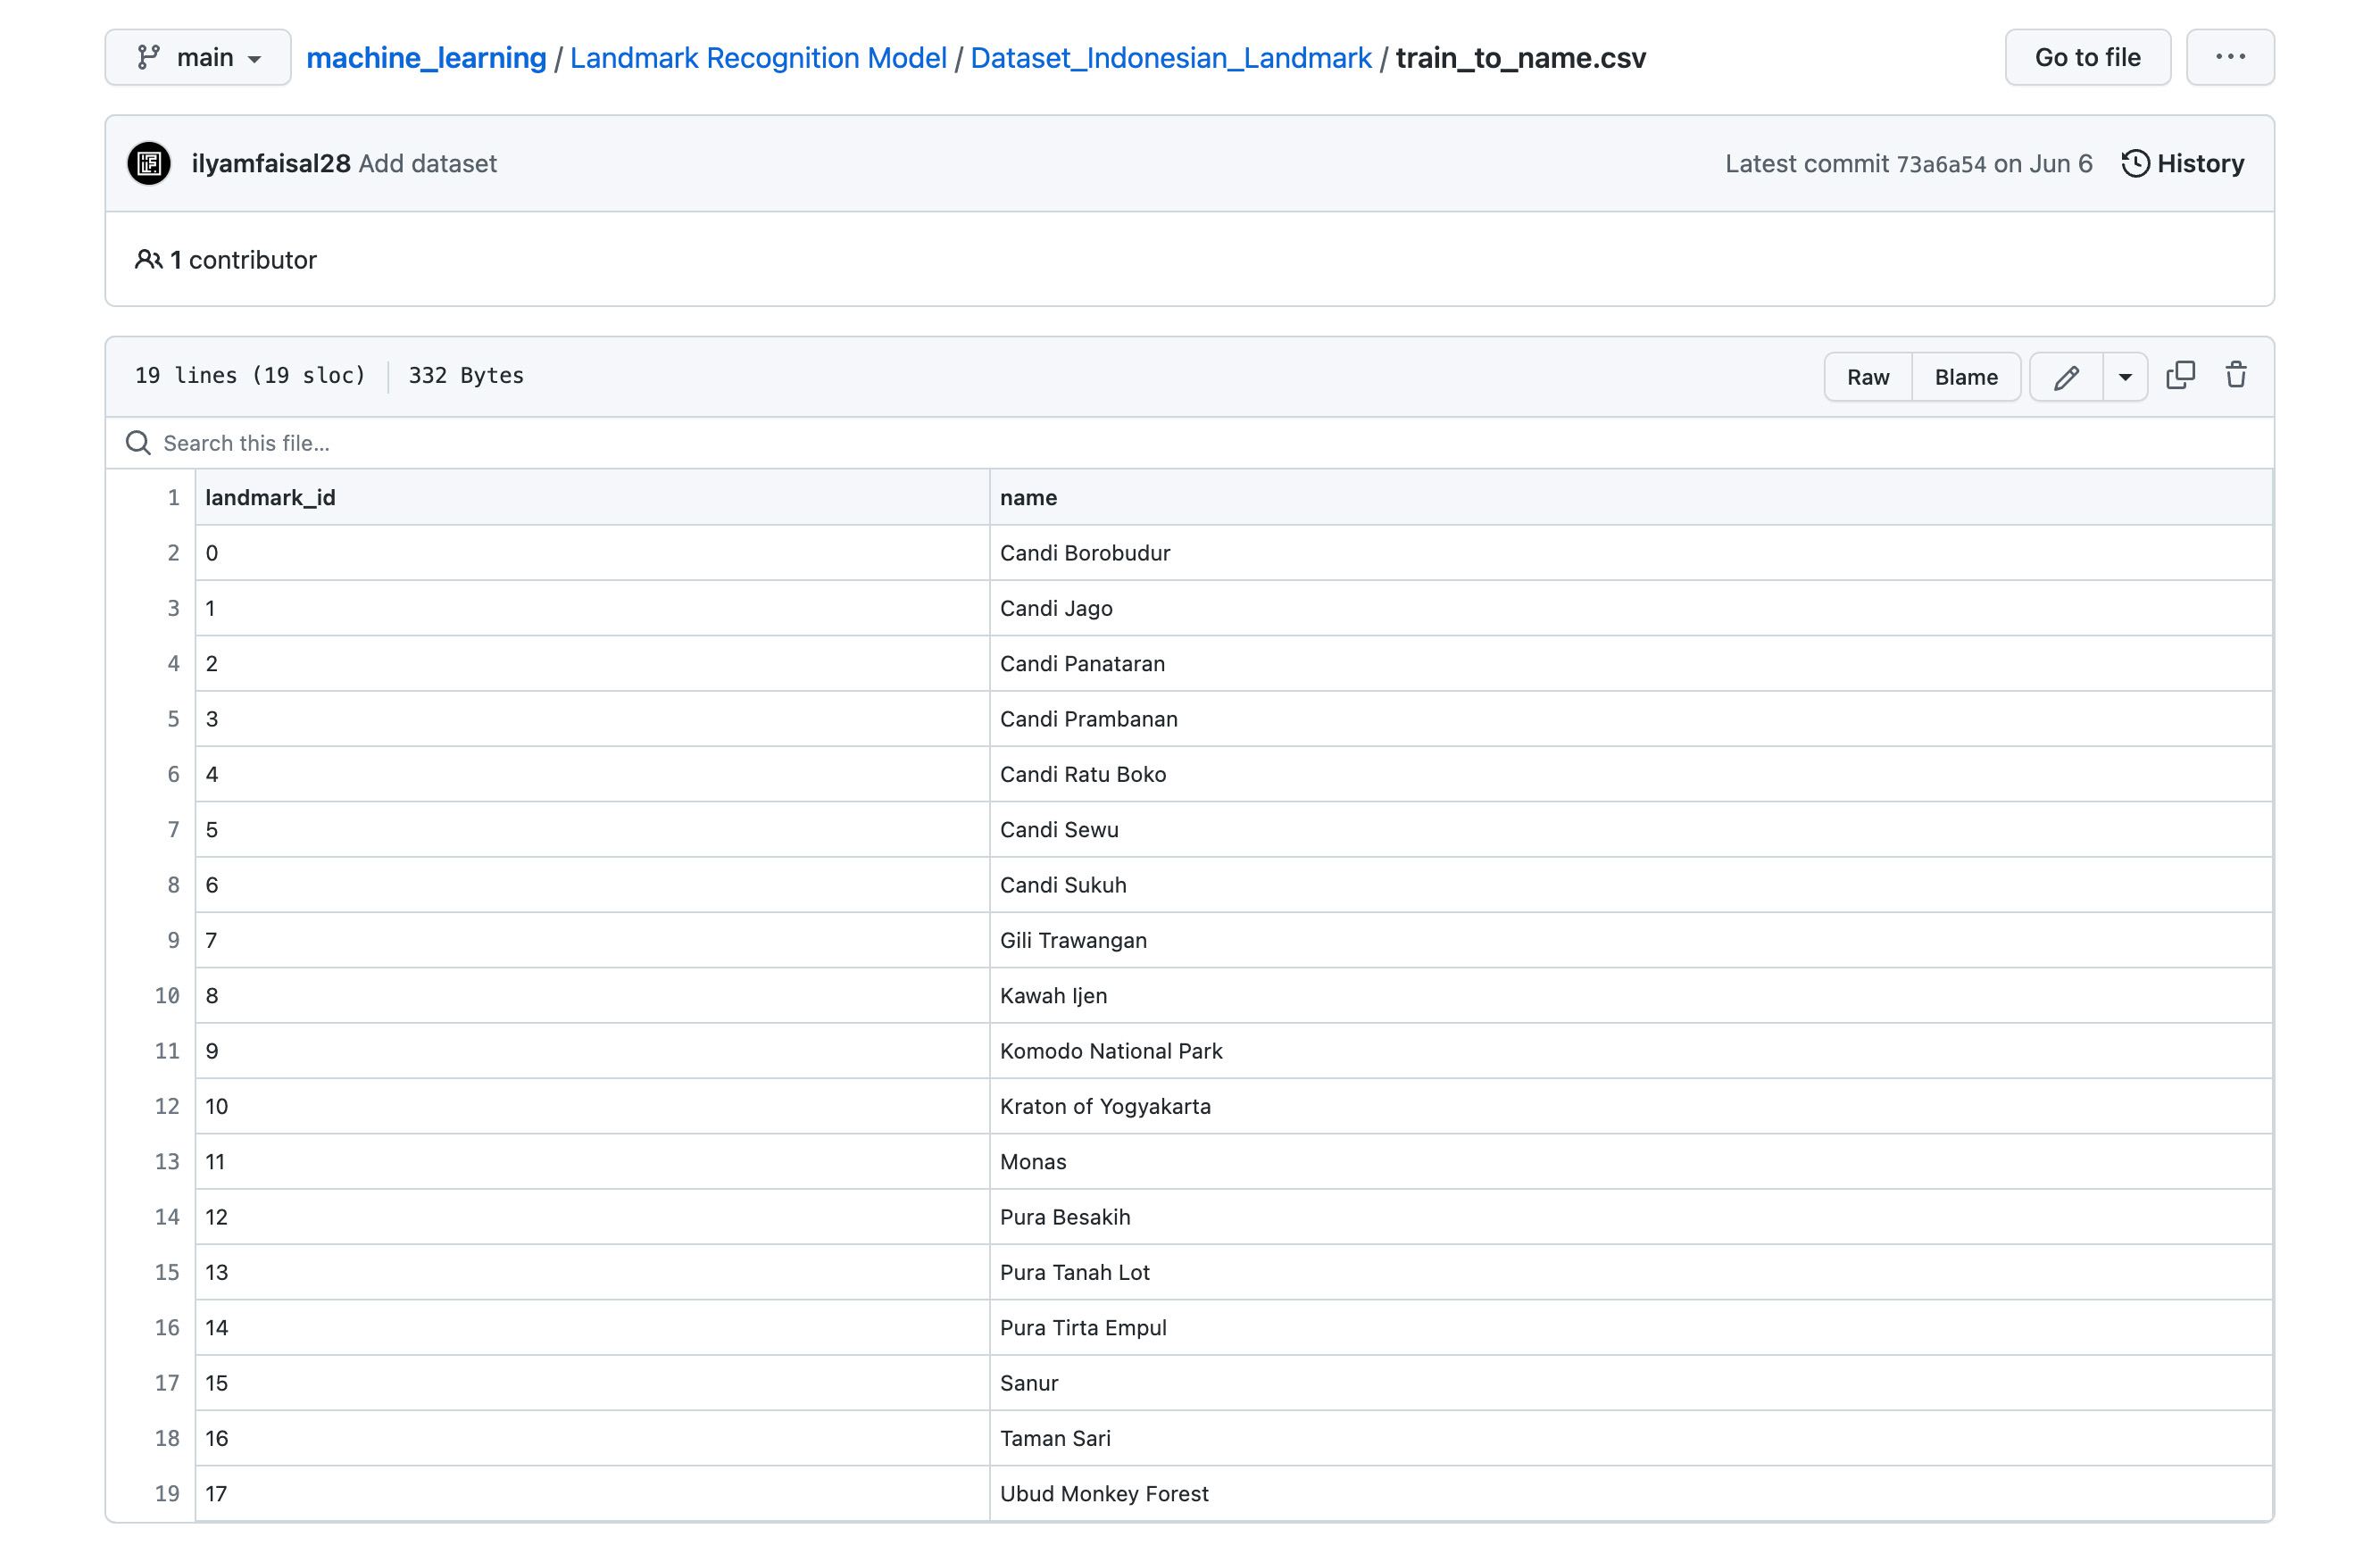The height and width of the screenshot is (1562, 2380).
Task: Open the three-dots more options menu
Action: [x=2229, y=57]
